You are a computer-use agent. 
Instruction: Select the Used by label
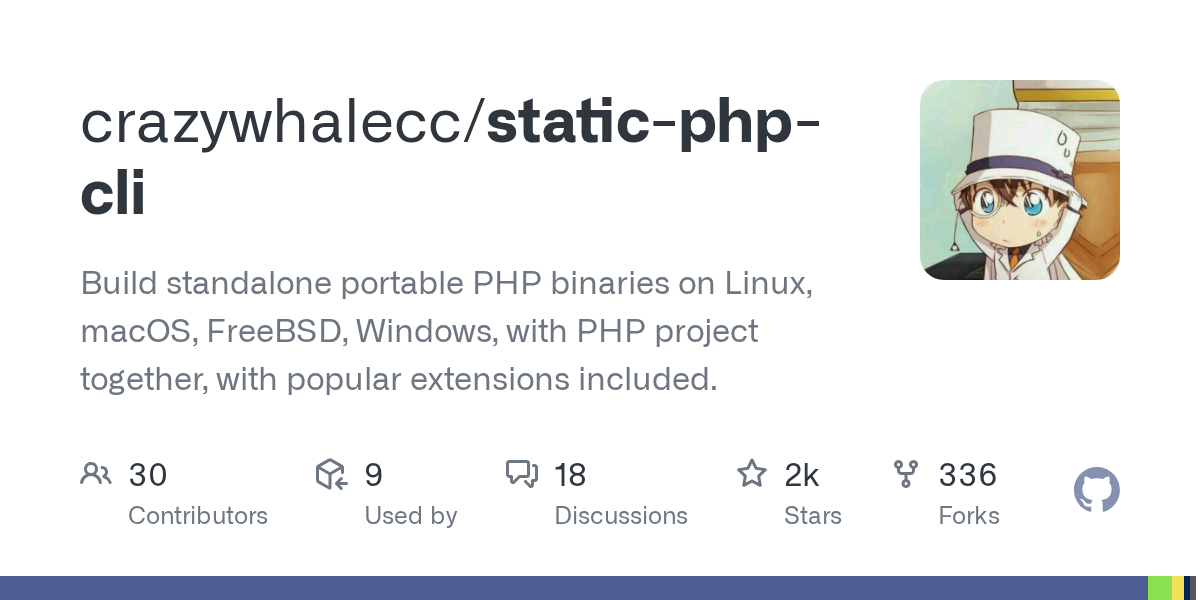pyautogui.click(x=410, y=516)
